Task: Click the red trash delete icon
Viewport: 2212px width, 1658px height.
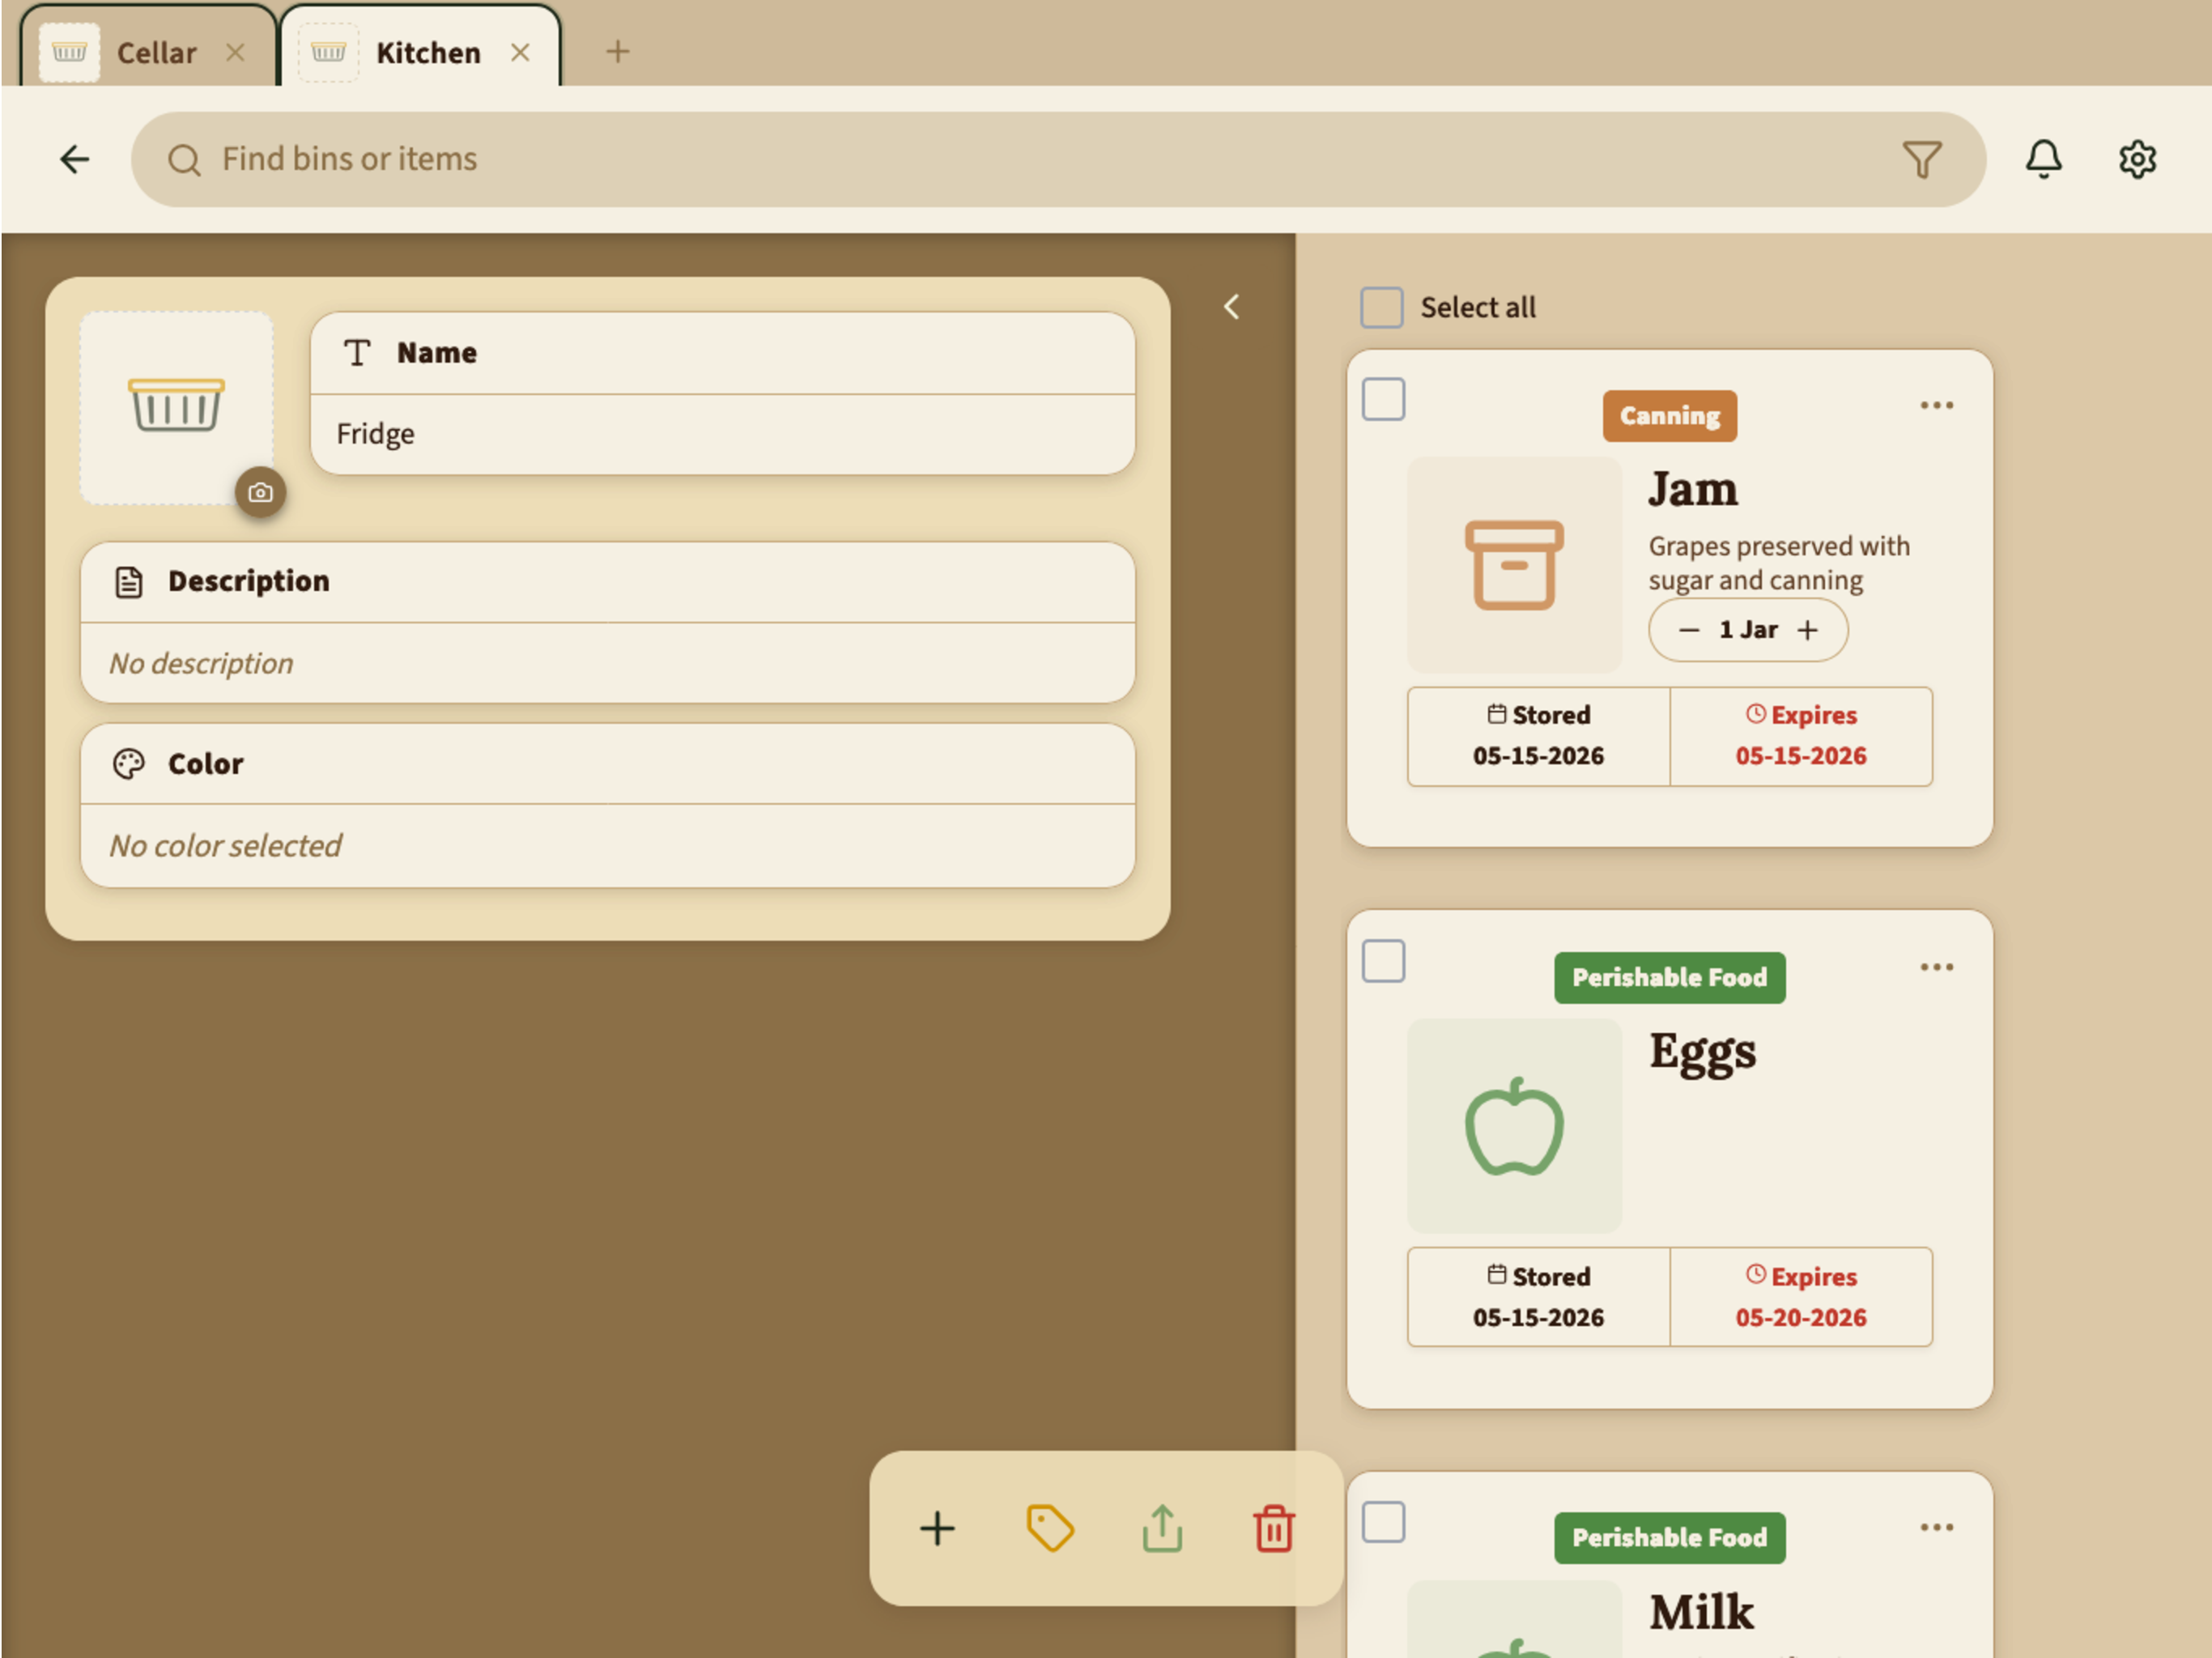Action: tap(1274, 1528)
